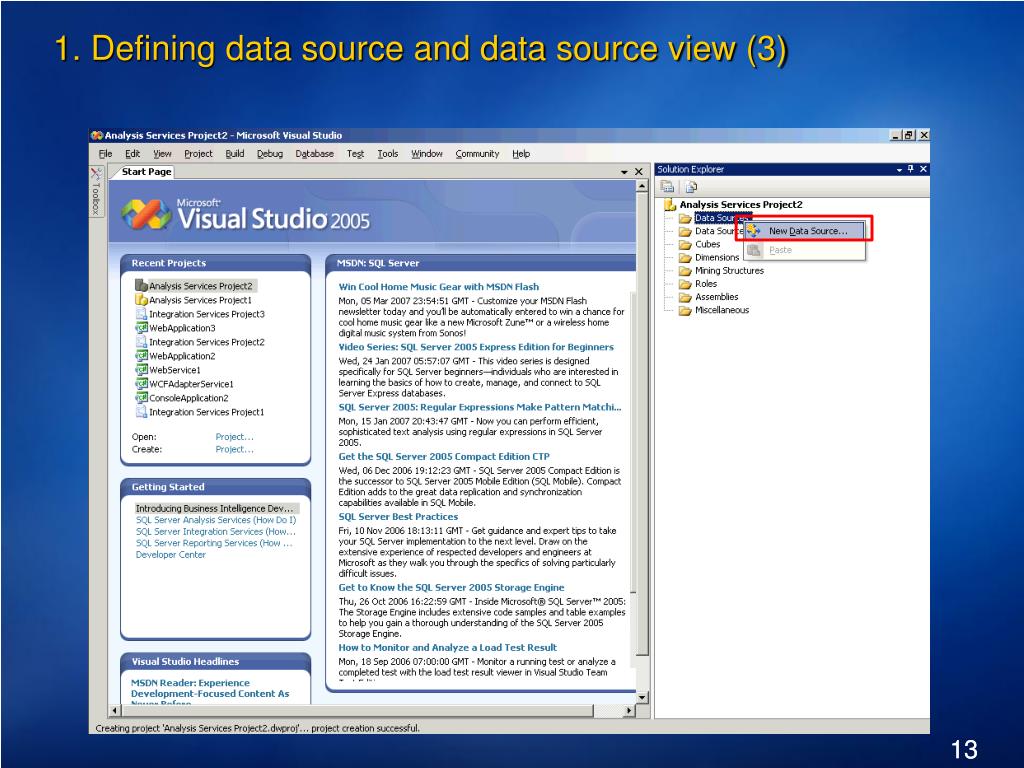Click the Start Page vertical scrollbar down arrow
1024x768 pixels.
click(x=641, y=698)
